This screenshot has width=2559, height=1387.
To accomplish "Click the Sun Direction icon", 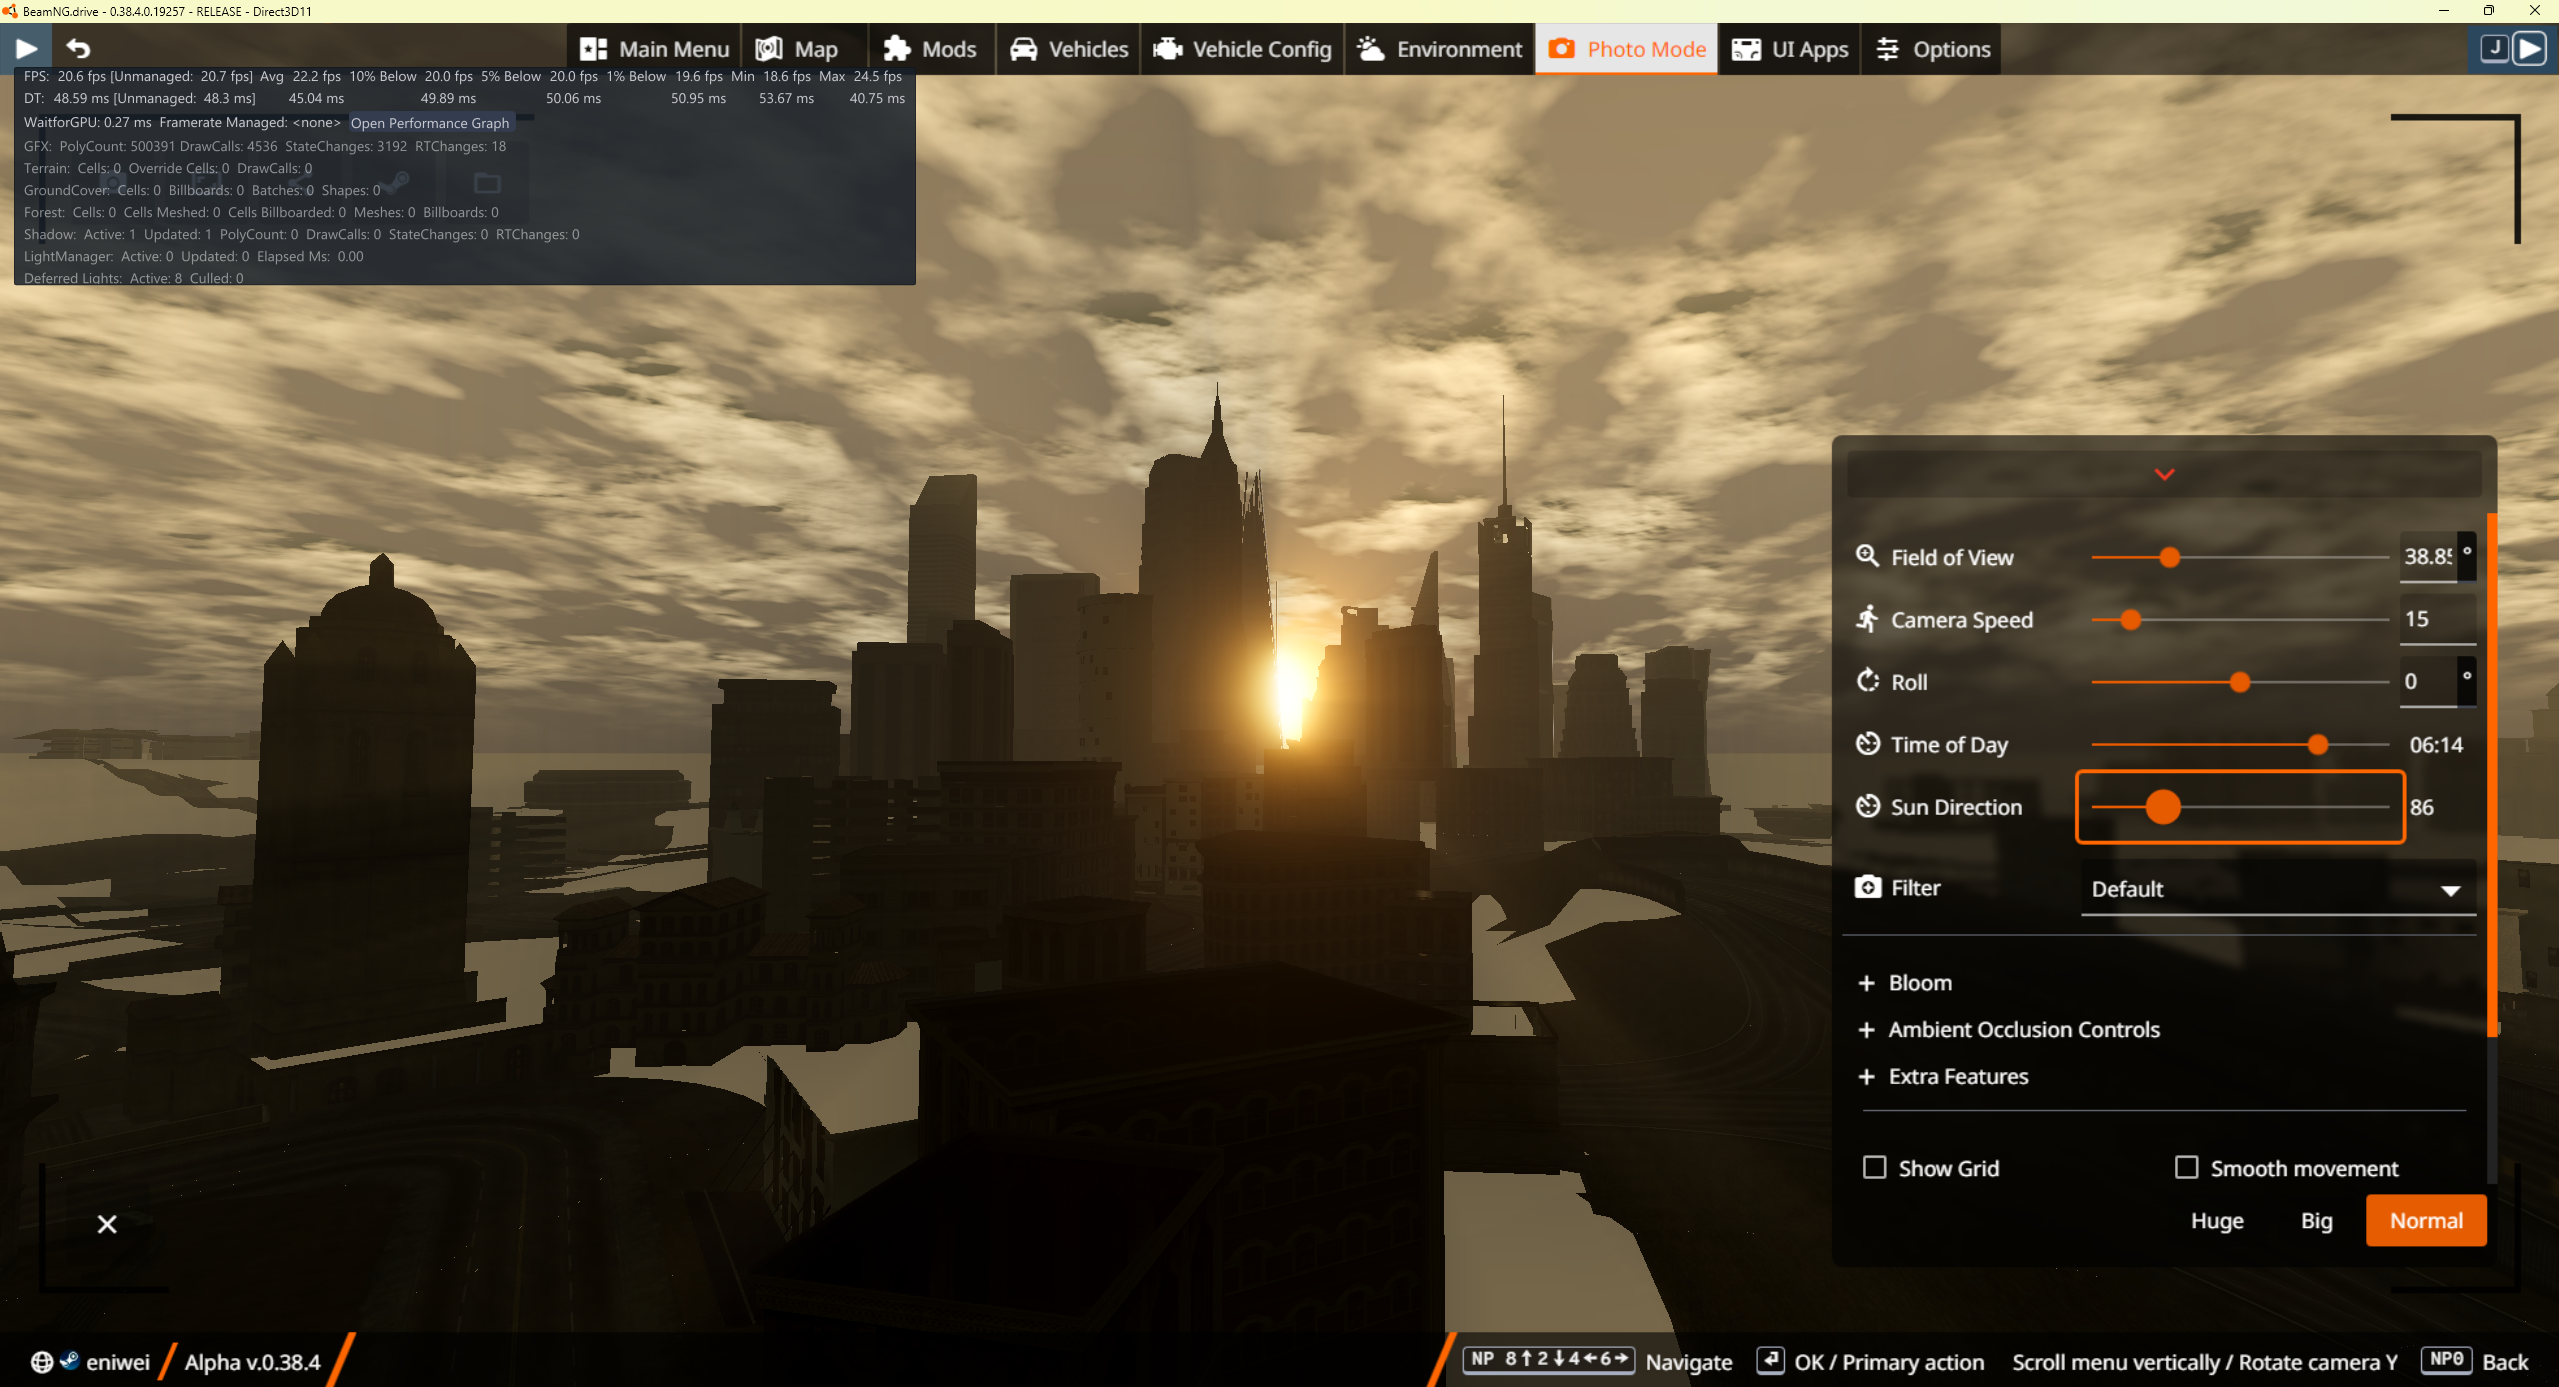I will [x=1867, y=806].
